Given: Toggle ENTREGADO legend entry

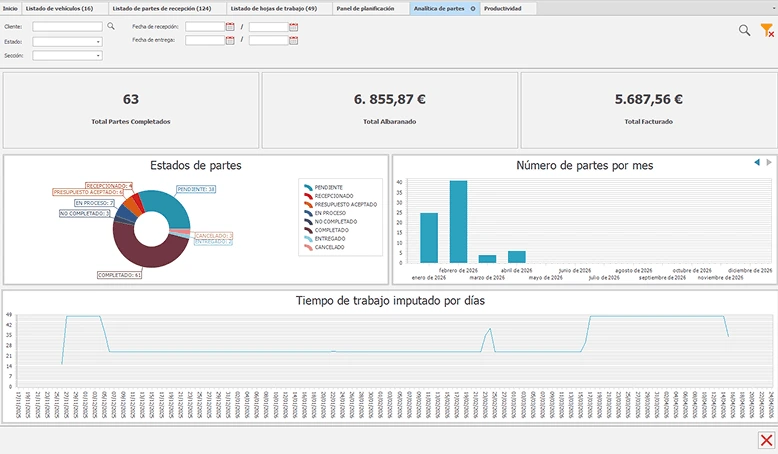Looking at the screenshot, I should [324, 239].
